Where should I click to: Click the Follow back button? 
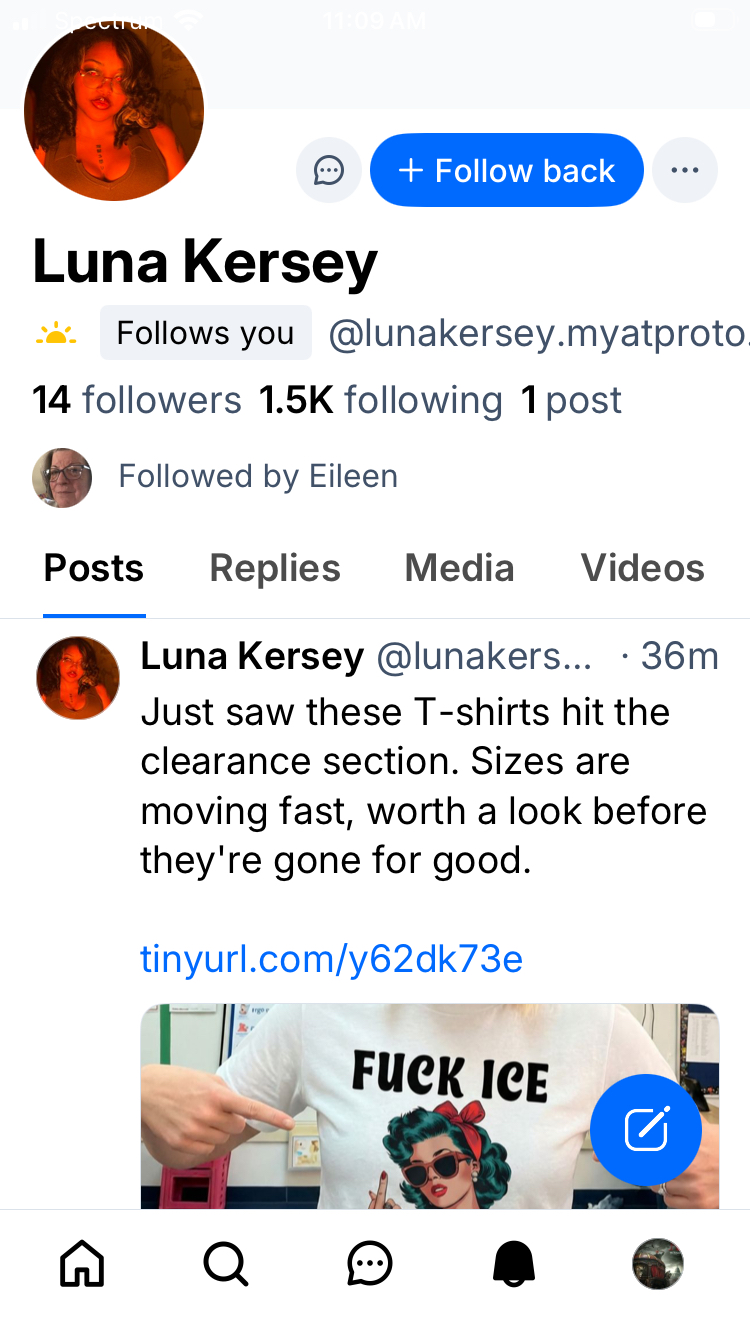506,170
